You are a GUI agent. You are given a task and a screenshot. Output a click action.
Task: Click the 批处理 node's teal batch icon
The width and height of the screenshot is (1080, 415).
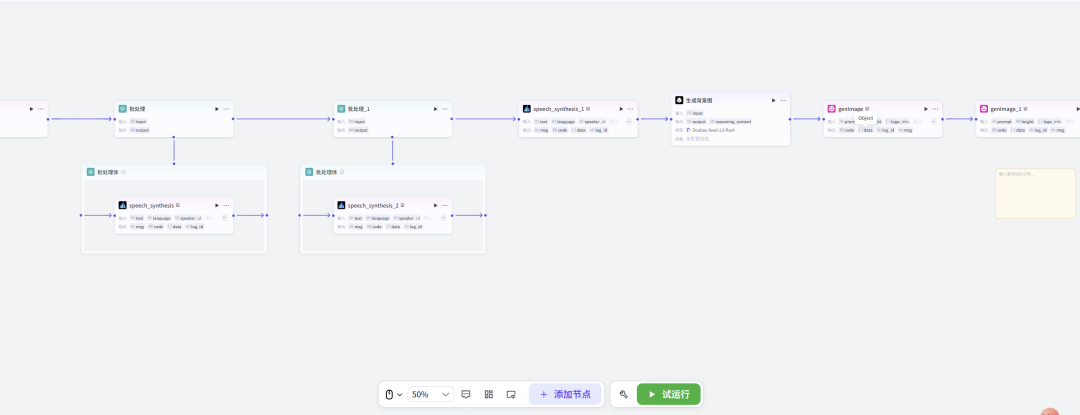[x=123, y=109]
